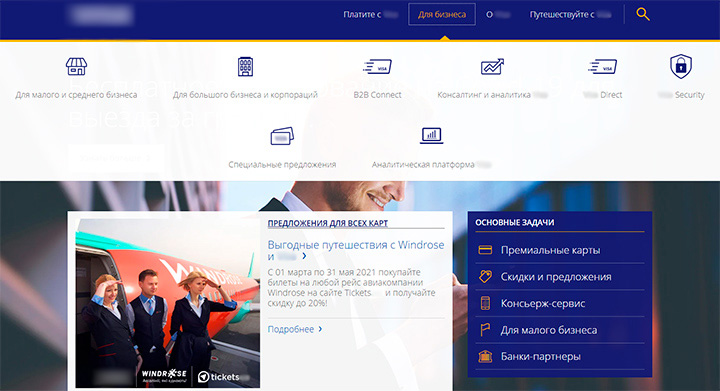
Task: Click the analytics platform laptop icon
Action: (432, 136)
